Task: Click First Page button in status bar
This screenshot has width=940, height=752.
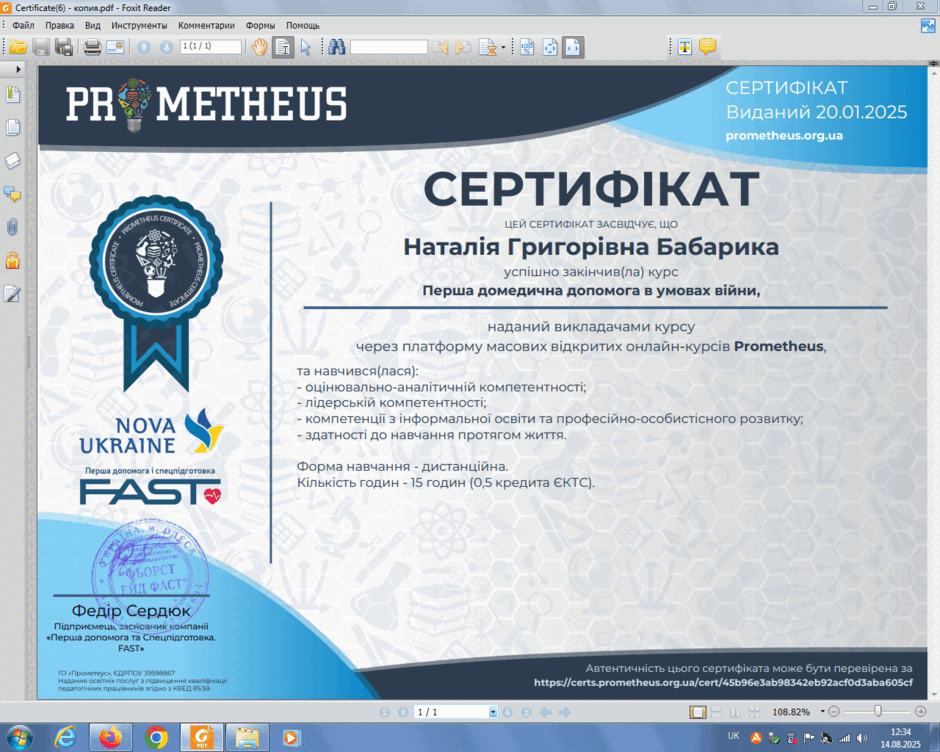Action: (385, 712)
